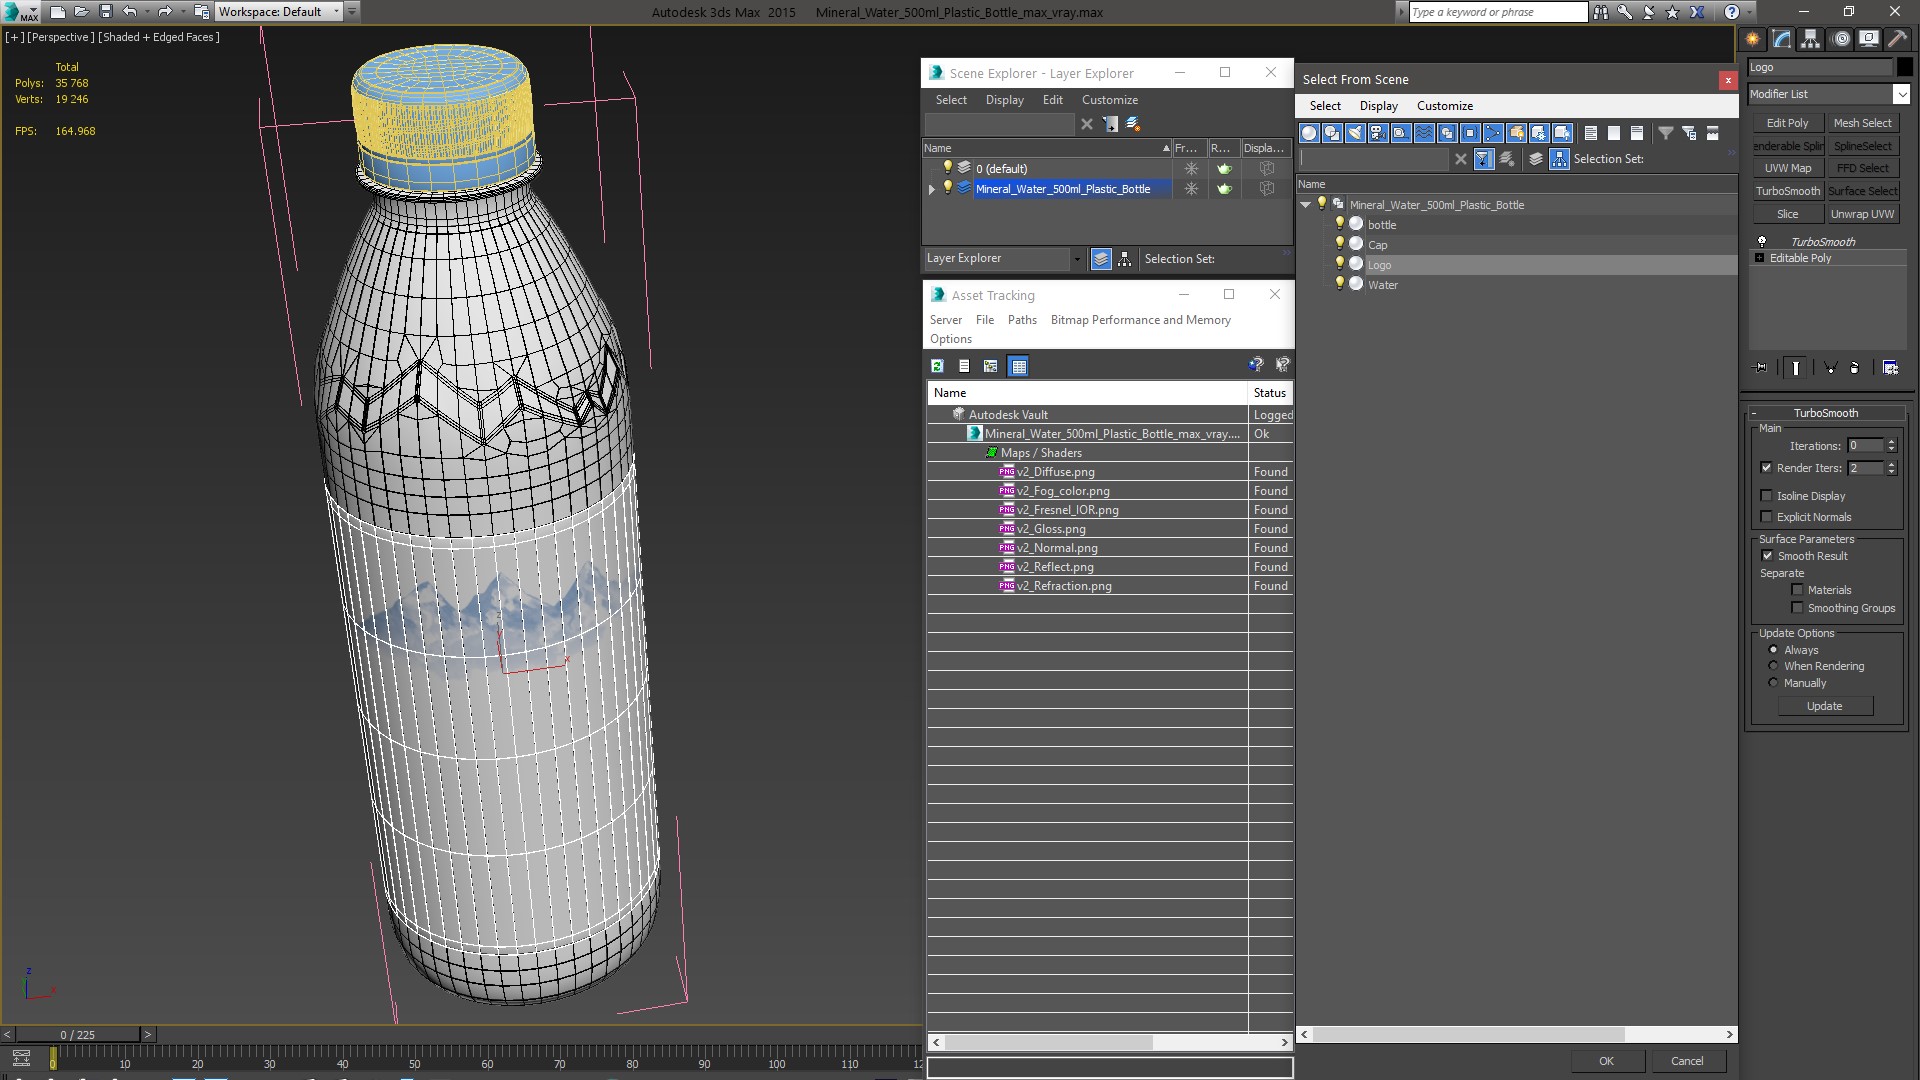Open the Create command panel tab

pyautogui.click(x=1753, y=39)
